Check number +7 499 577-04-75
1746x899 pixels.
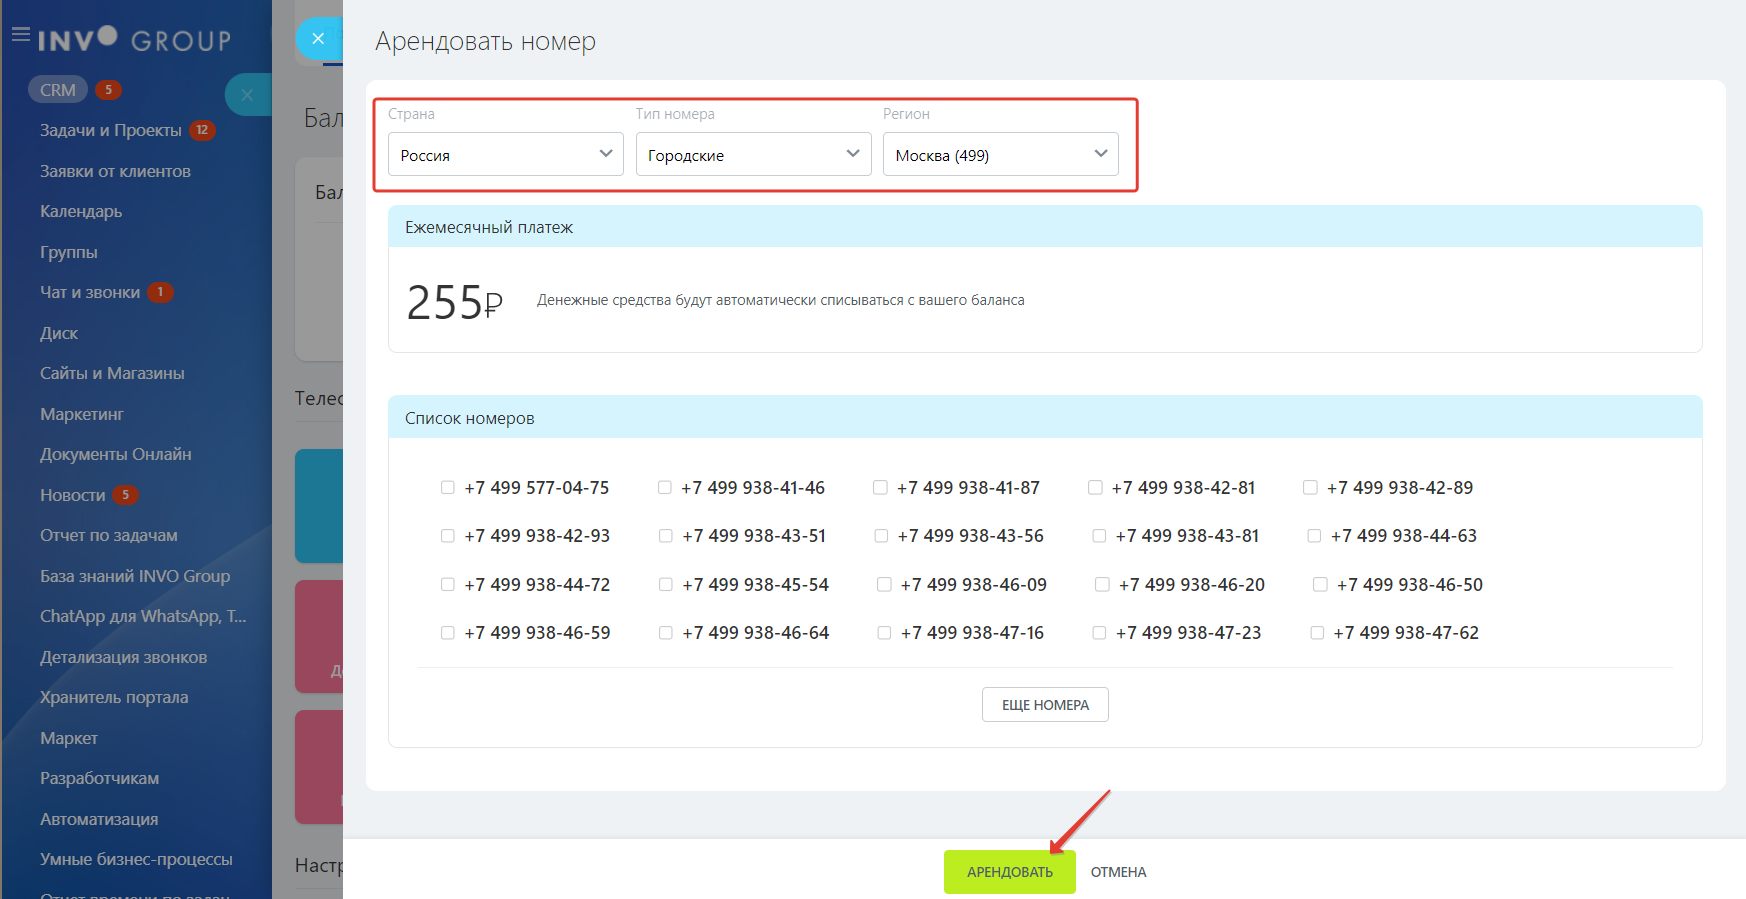coord(448,488)
